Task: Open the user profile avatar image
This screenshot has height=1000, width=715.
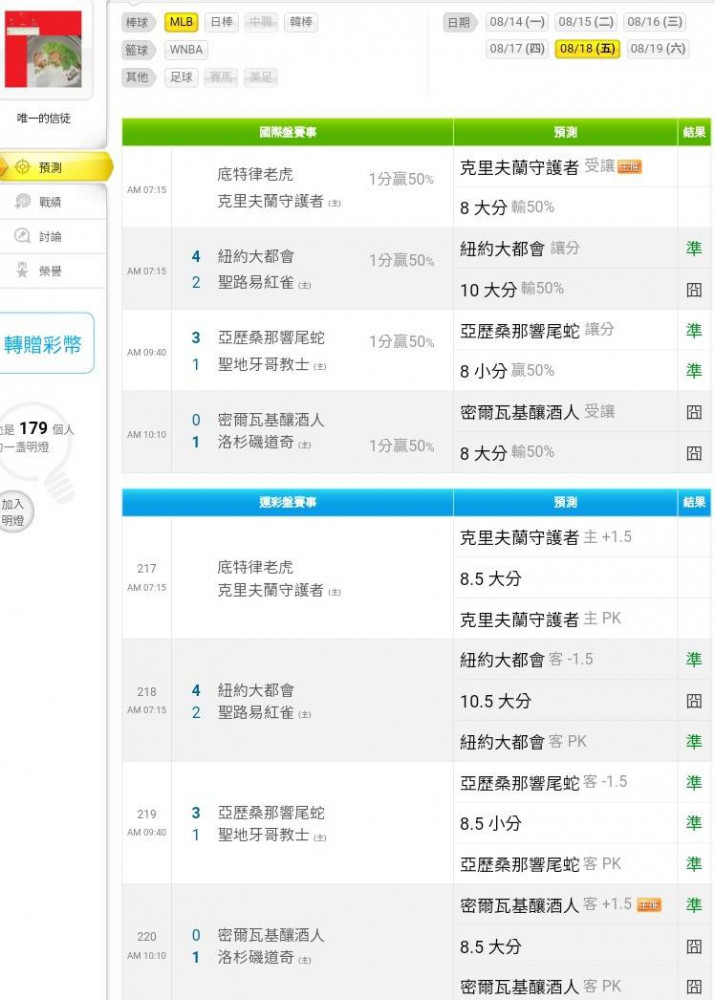Action: point(43,48)
